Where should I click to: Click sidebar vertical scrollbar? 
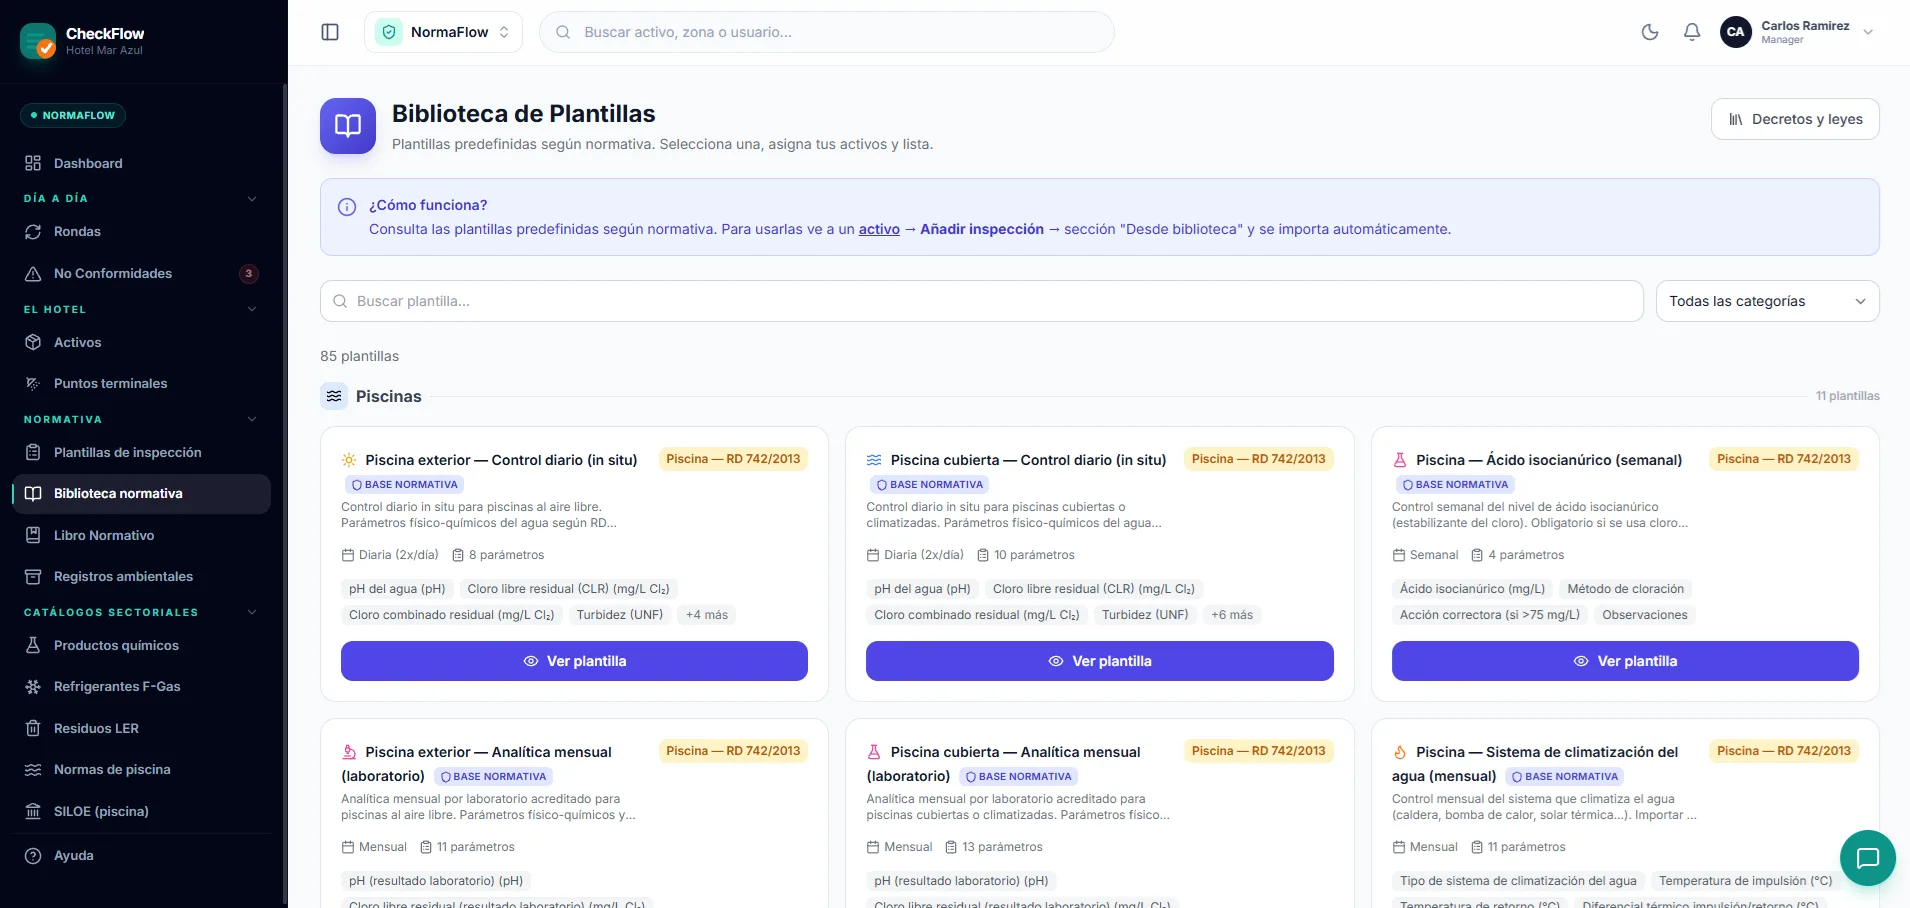tap(285, 494)
